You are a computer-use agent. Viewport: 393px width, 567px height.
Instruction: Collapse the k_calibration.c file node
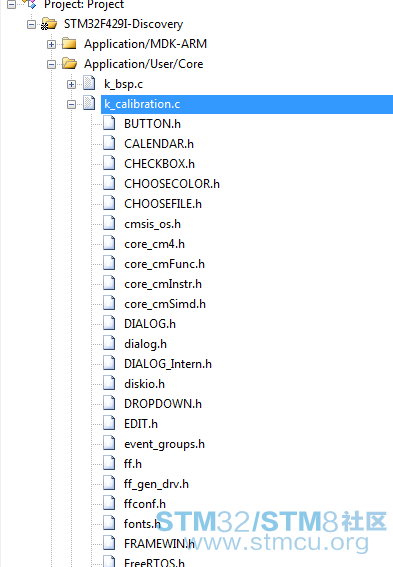click(x=71, y=105)
